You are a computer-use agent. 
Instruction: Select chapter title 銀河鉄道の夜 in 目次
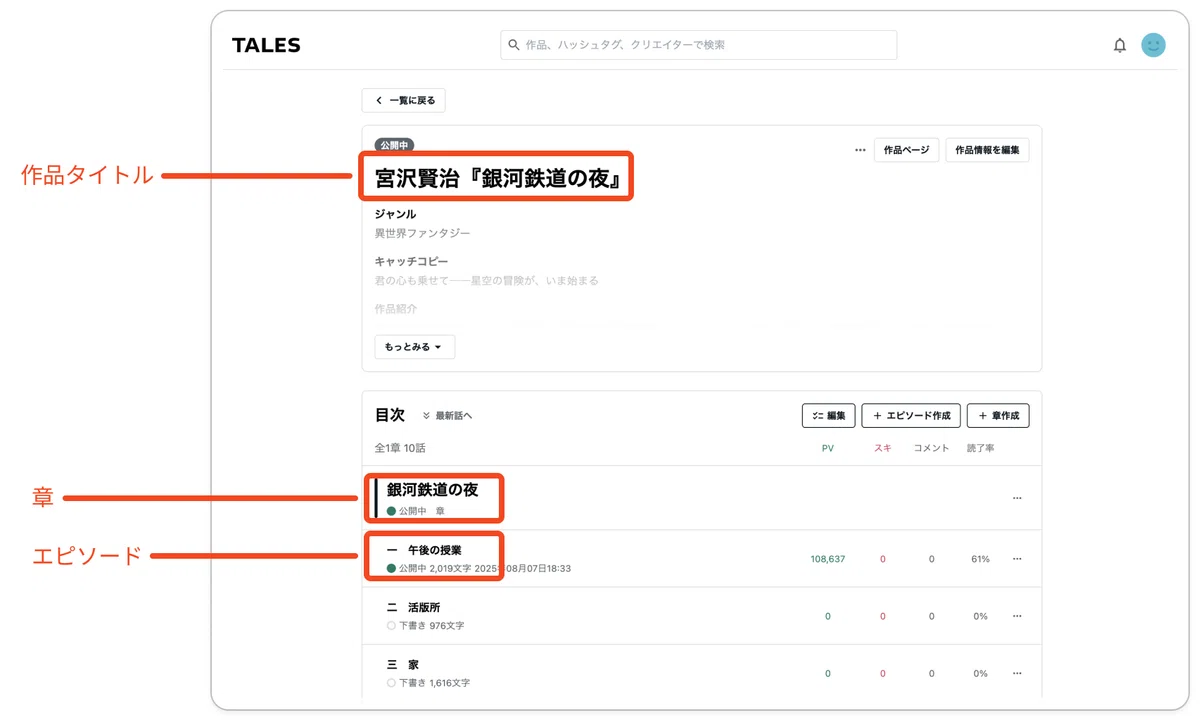click(432, 490)
